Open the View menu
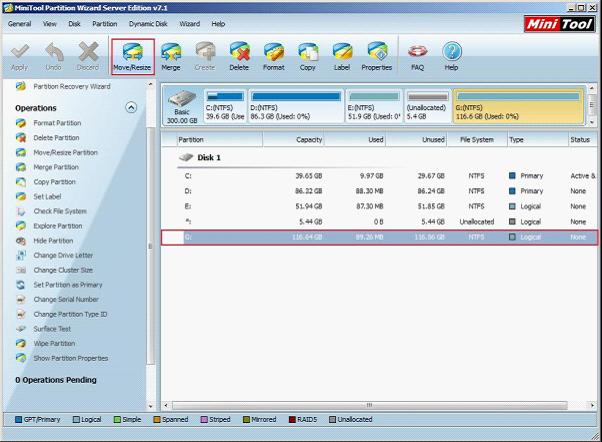 (x=50, y=24)
